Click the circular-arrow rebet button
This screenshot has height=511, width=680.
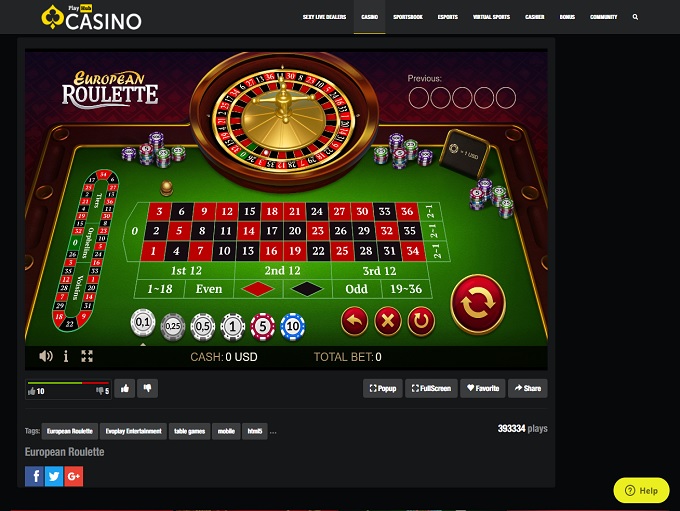point(421,321)
